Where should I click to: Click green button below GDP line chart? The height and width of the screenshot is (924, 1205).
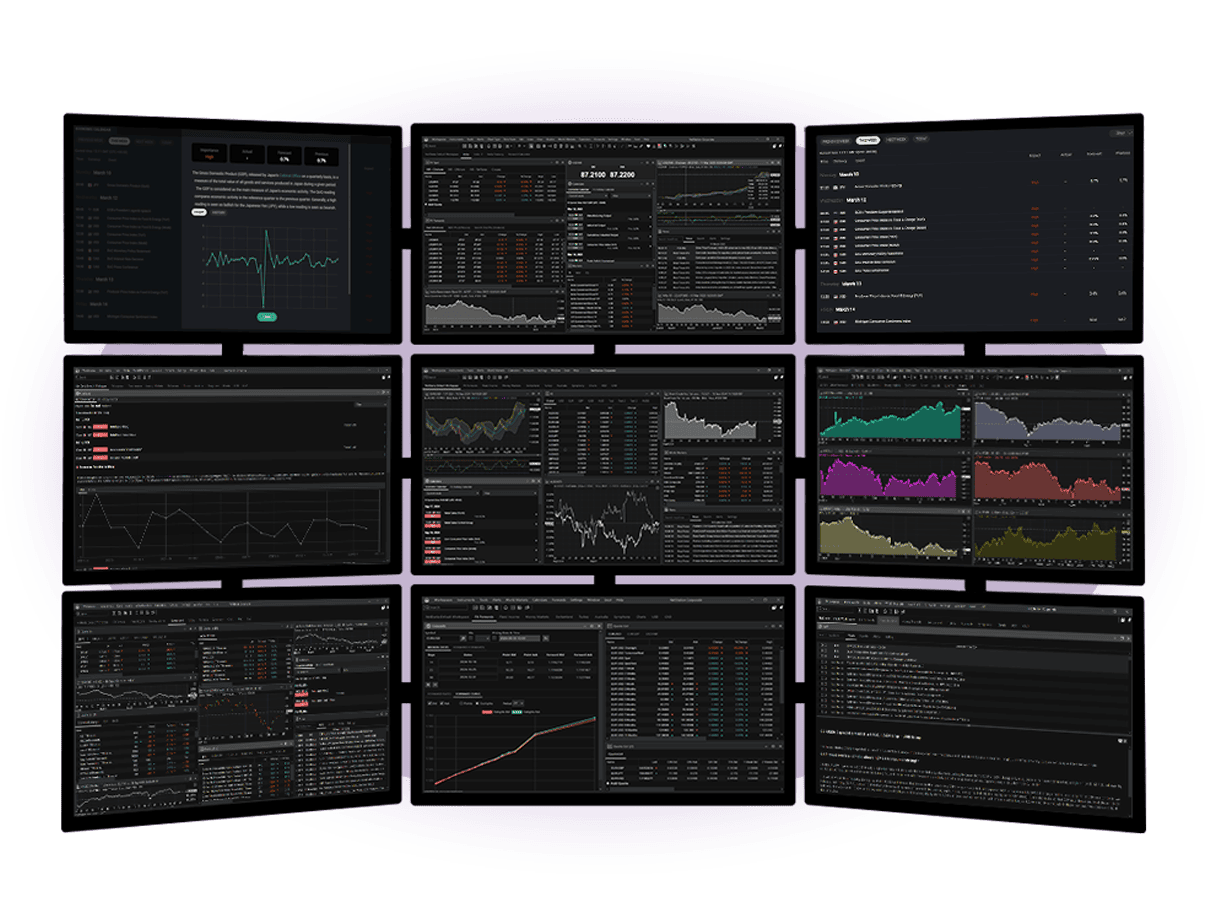pos(267,317)
